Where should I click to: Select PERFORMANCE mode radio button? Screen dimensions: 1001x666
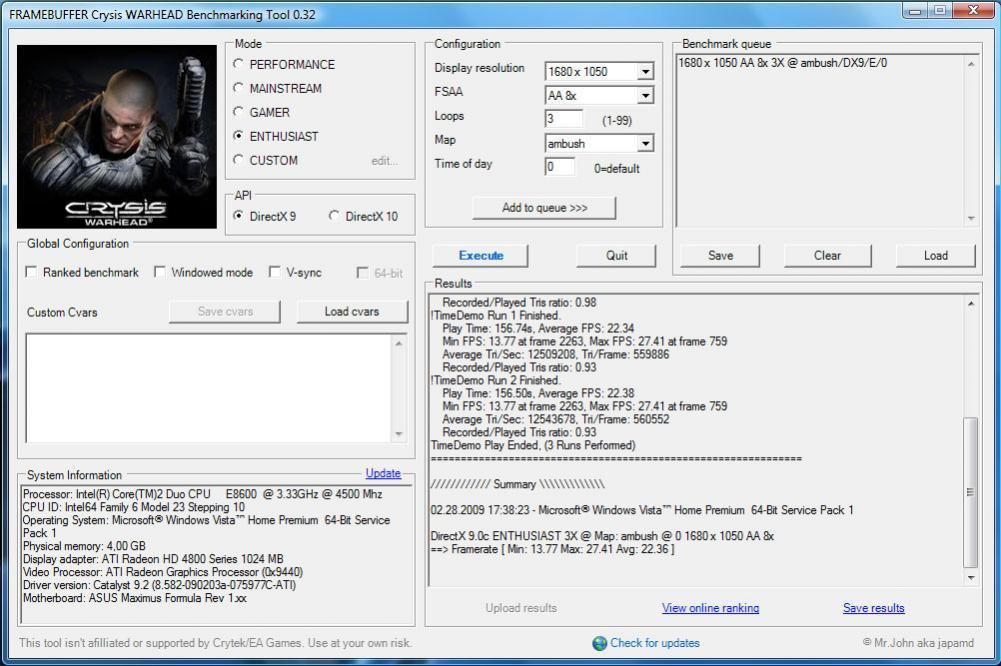pos(239,64)
